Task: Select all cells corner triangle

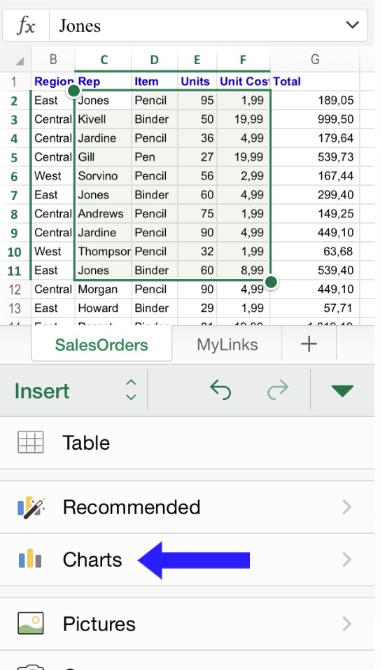Action: 20,61
